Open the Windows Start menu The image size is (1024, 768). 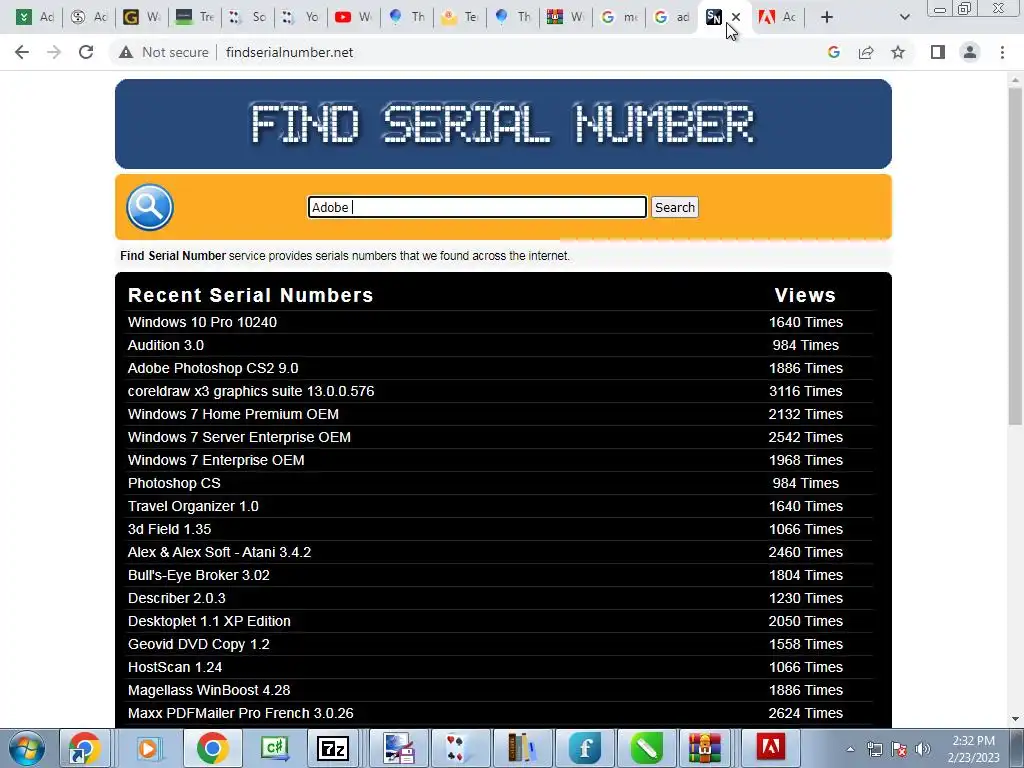click(x=26, y=748)
